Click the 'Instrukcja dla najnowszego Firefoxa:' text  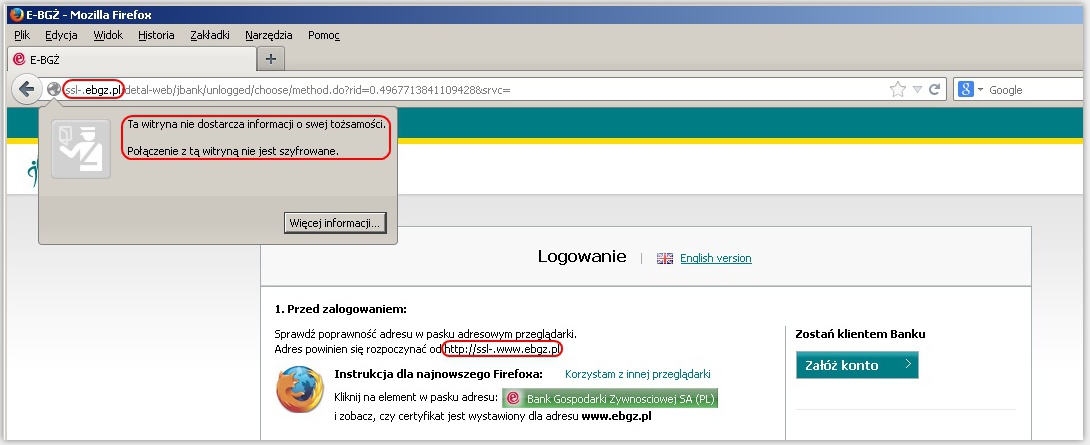coord(438,374)
